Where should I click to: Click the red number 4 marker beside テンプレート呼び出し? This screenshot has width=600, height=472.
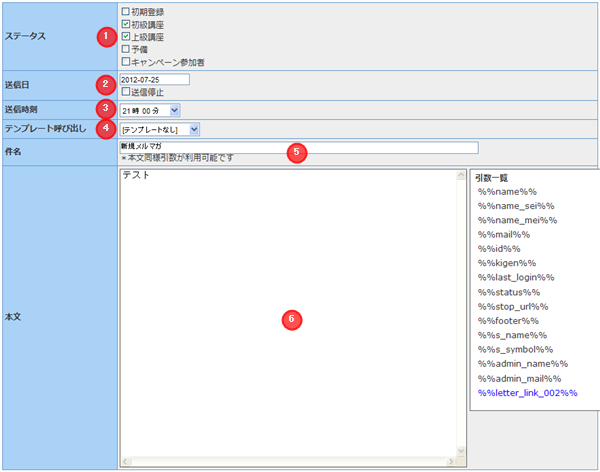tap(101, 128)
